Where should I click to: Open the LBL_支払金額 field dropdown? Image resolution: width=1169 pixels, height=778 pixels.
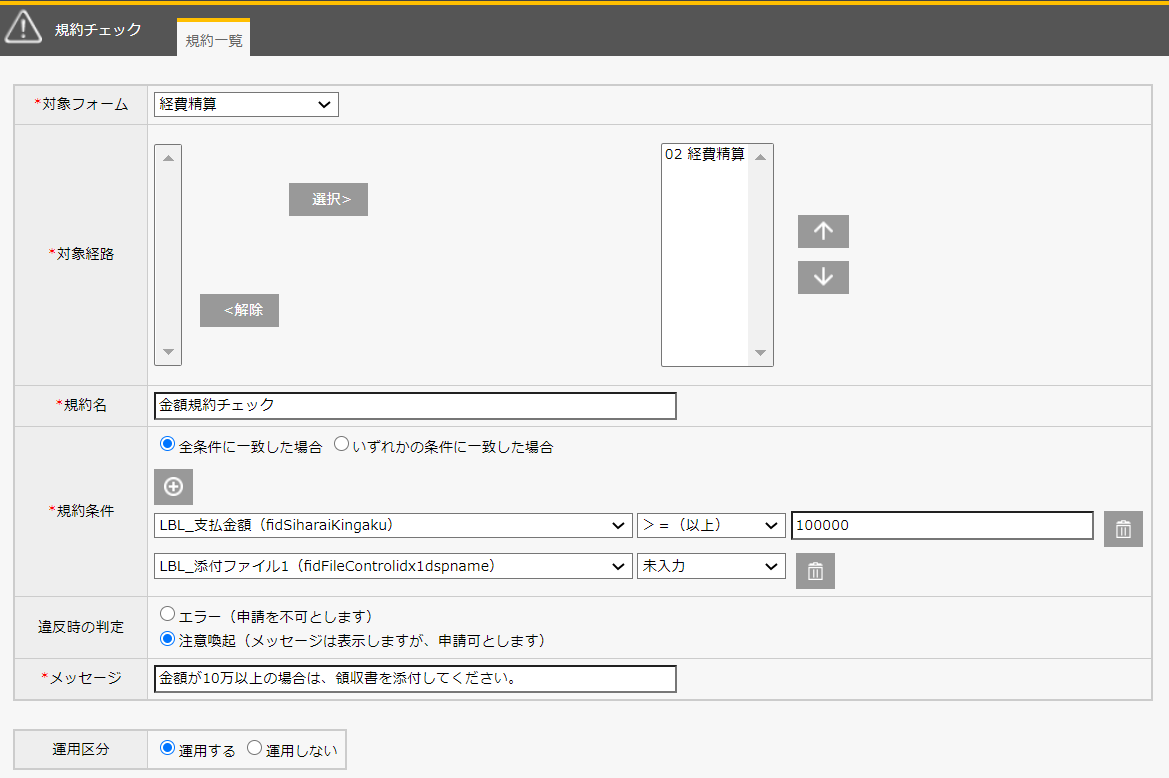pos(393,525)
